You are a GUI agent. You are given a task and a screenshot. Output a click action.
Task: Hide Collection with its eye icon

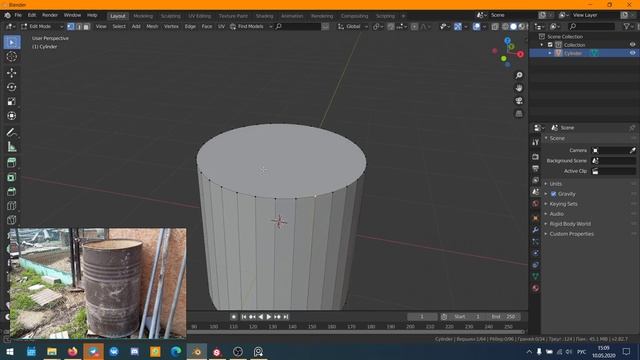[x=632, y=45]
